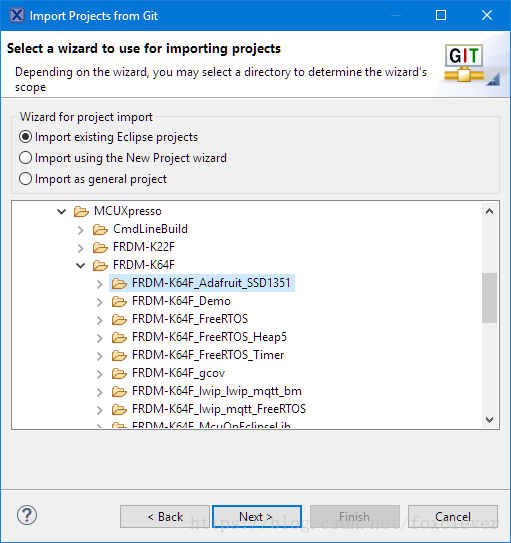Viewport: 511px width, 543px height.
Task: Collapse the MCUXpresso tree node
Action: [62, 211]
